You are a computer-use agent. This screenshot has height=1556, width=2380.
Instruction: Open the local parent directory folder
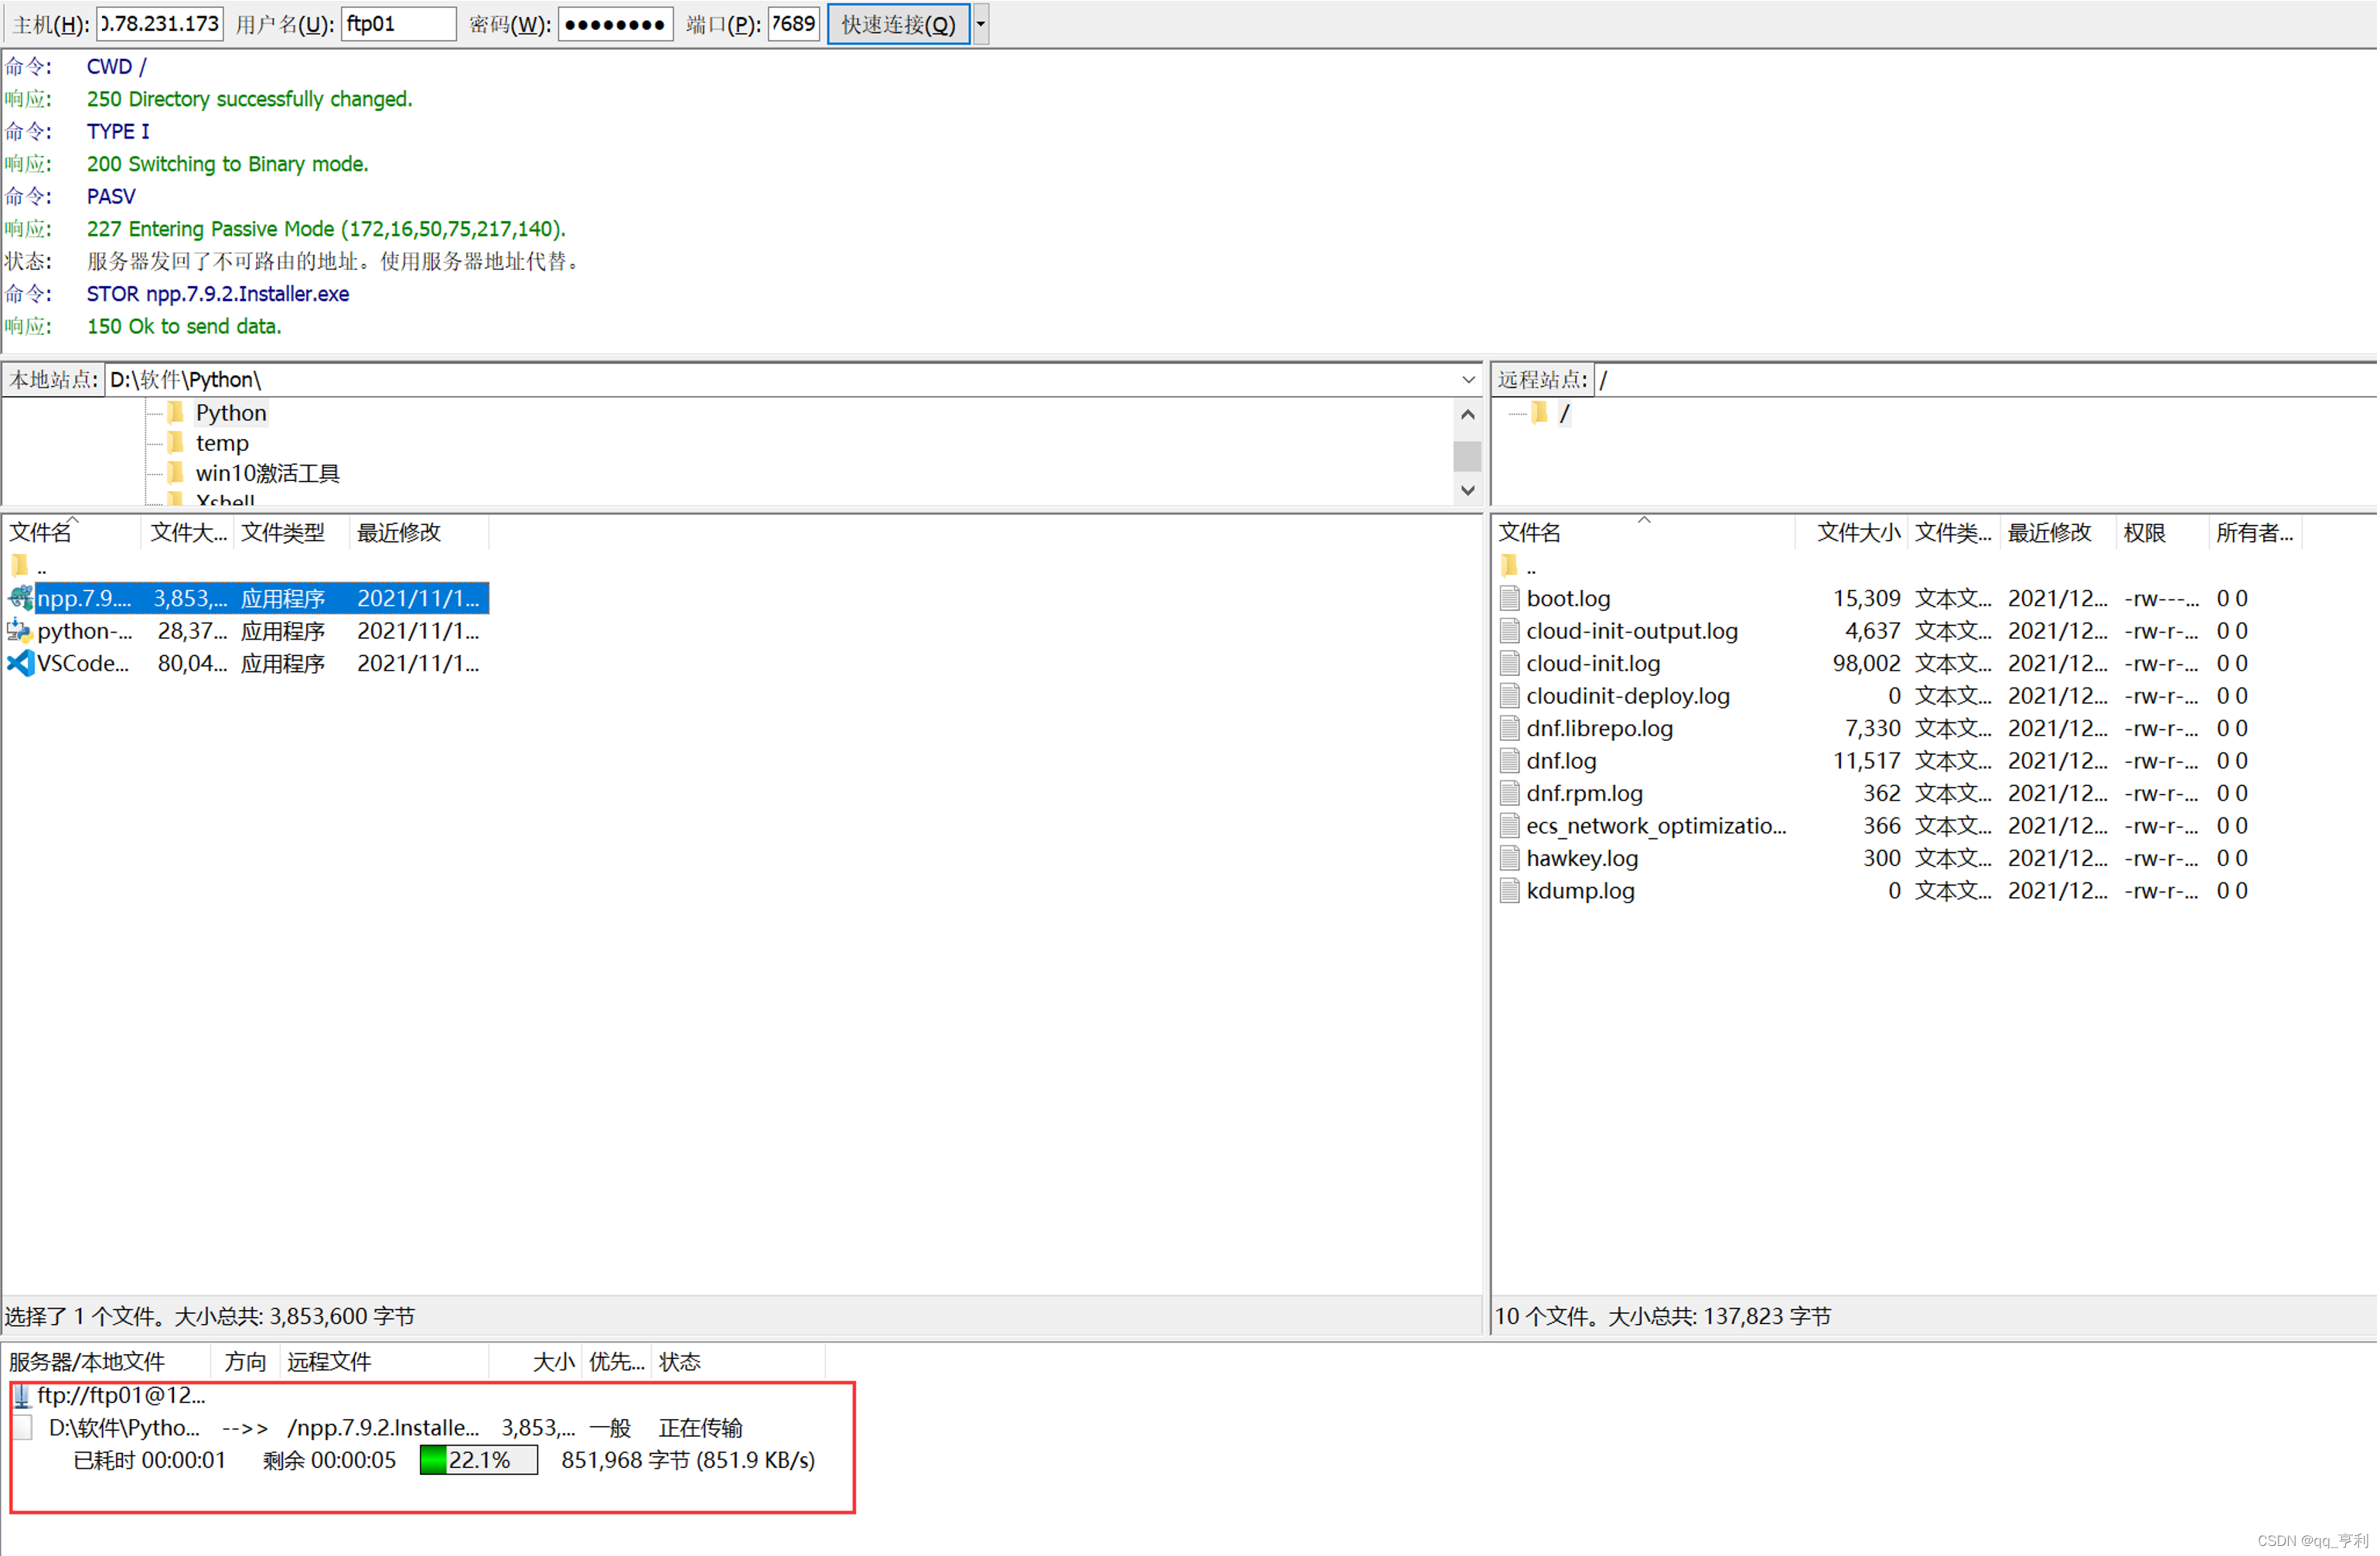point(20,566)
